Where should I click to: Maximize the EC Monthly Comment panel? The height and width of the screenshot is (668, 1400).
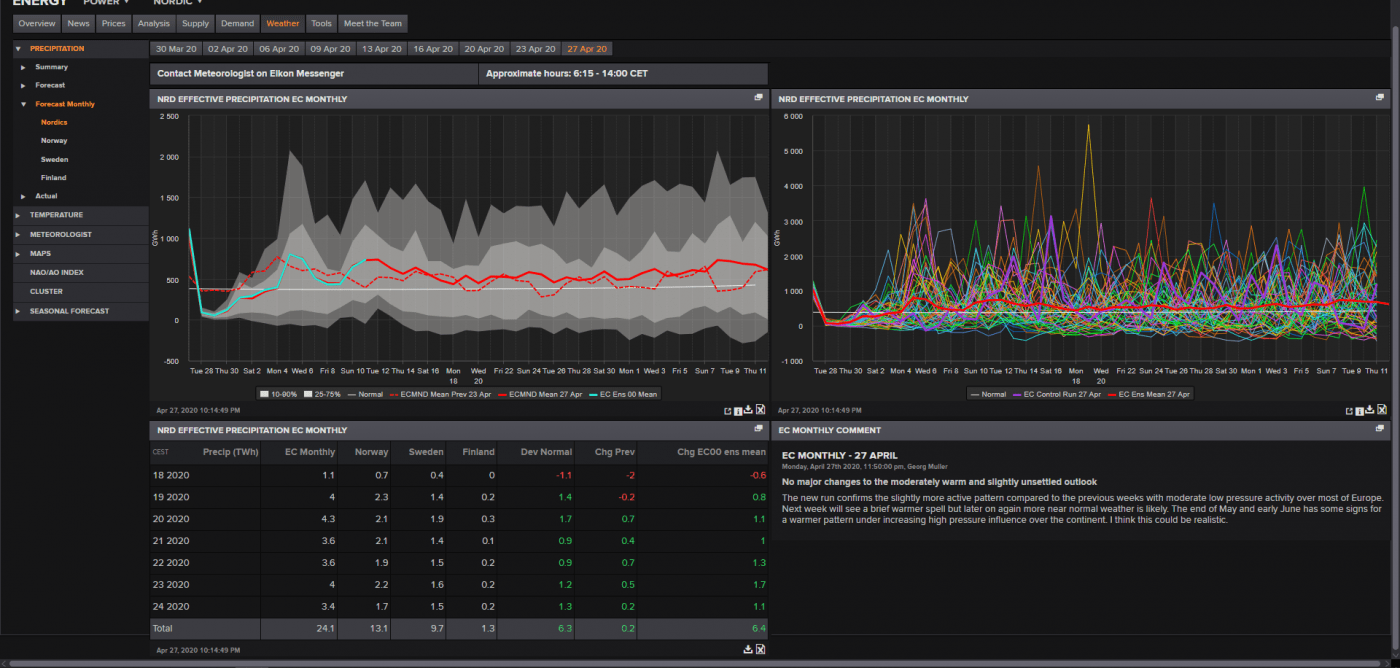pos(1380,429)
